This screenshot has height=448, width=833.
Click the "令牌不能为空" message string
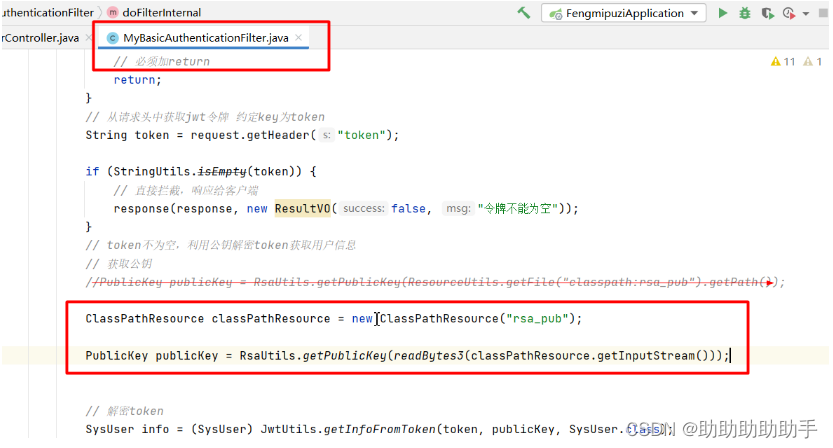pyautogui.click(x=517, y=208)
